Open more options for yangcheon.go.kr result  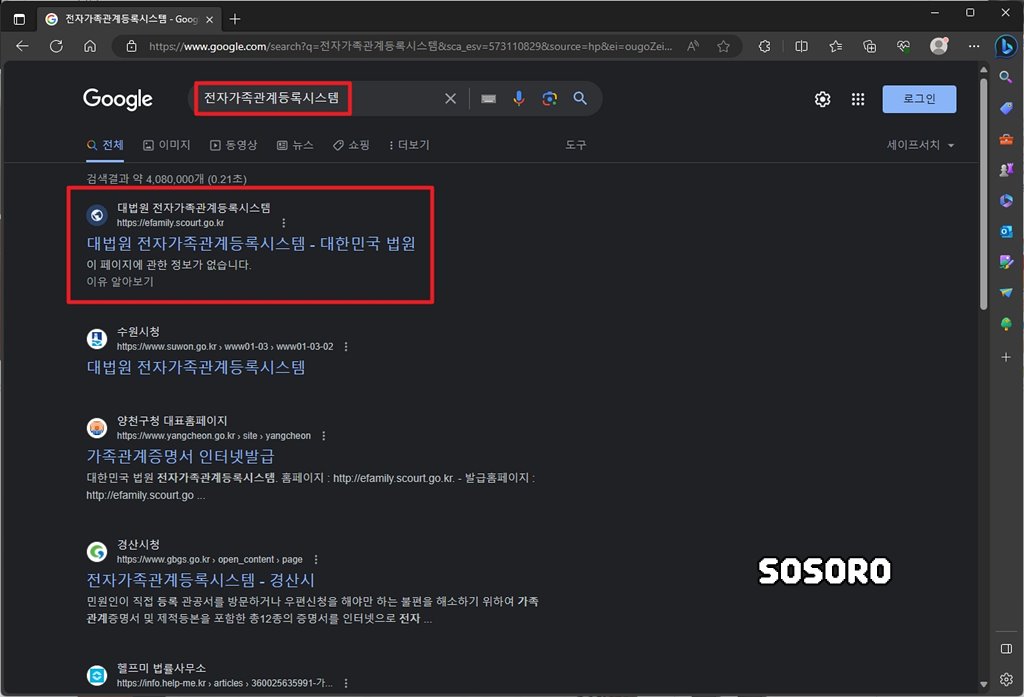click(x=324, y=436)
